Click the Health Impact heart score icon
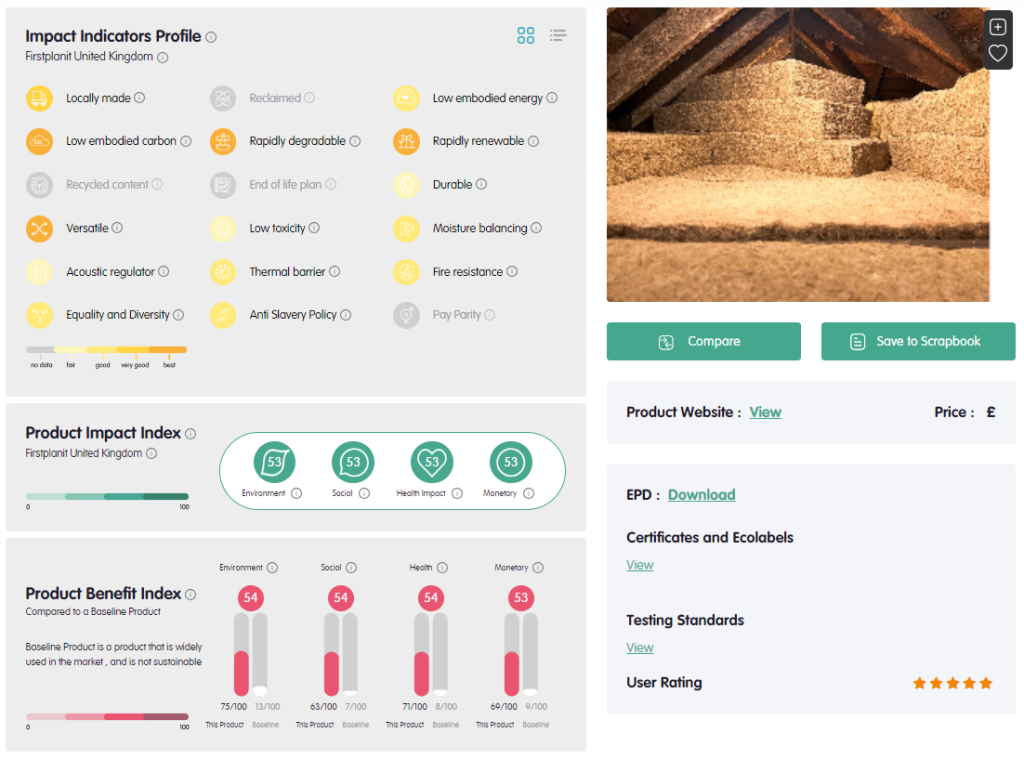The width and height of the screenshot is (1024, 759). click(432, 462)
